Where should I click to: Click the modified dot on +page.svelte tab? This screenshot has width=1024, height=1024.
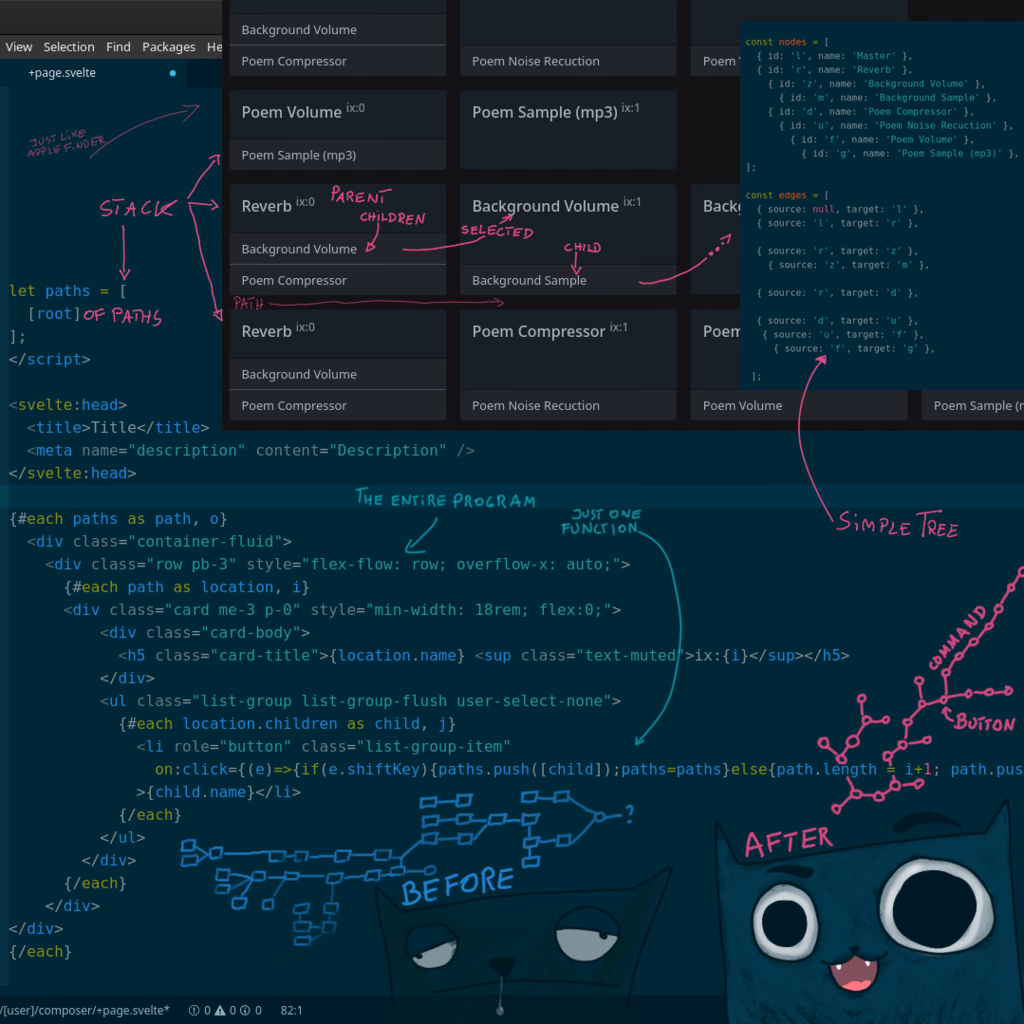(x=173, y=73)
